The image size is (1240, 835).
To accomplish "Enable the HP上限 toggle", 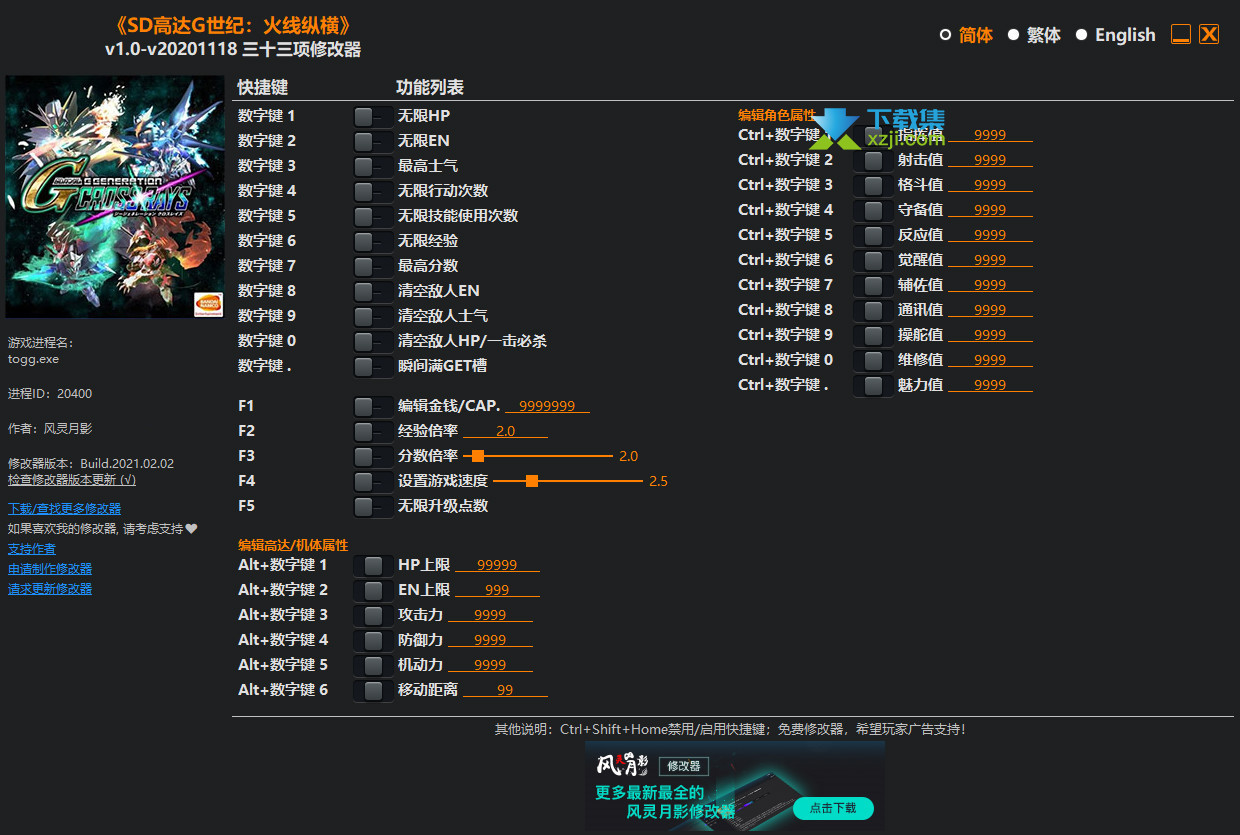I will point(373,565).
